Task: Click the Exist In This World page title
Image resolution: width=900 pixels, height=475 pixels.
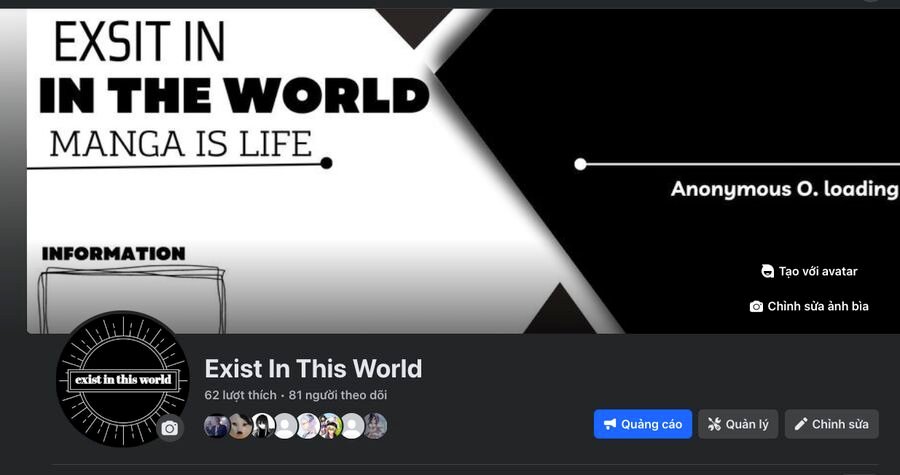Action: click(313, 369)
